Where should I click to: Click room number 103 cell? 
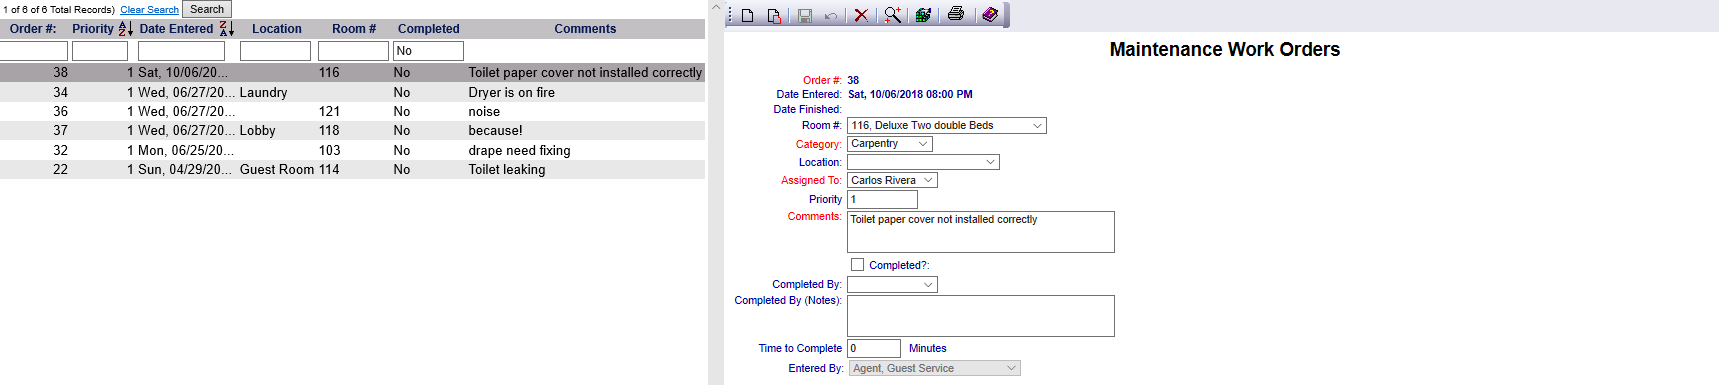tap(329, 150)
